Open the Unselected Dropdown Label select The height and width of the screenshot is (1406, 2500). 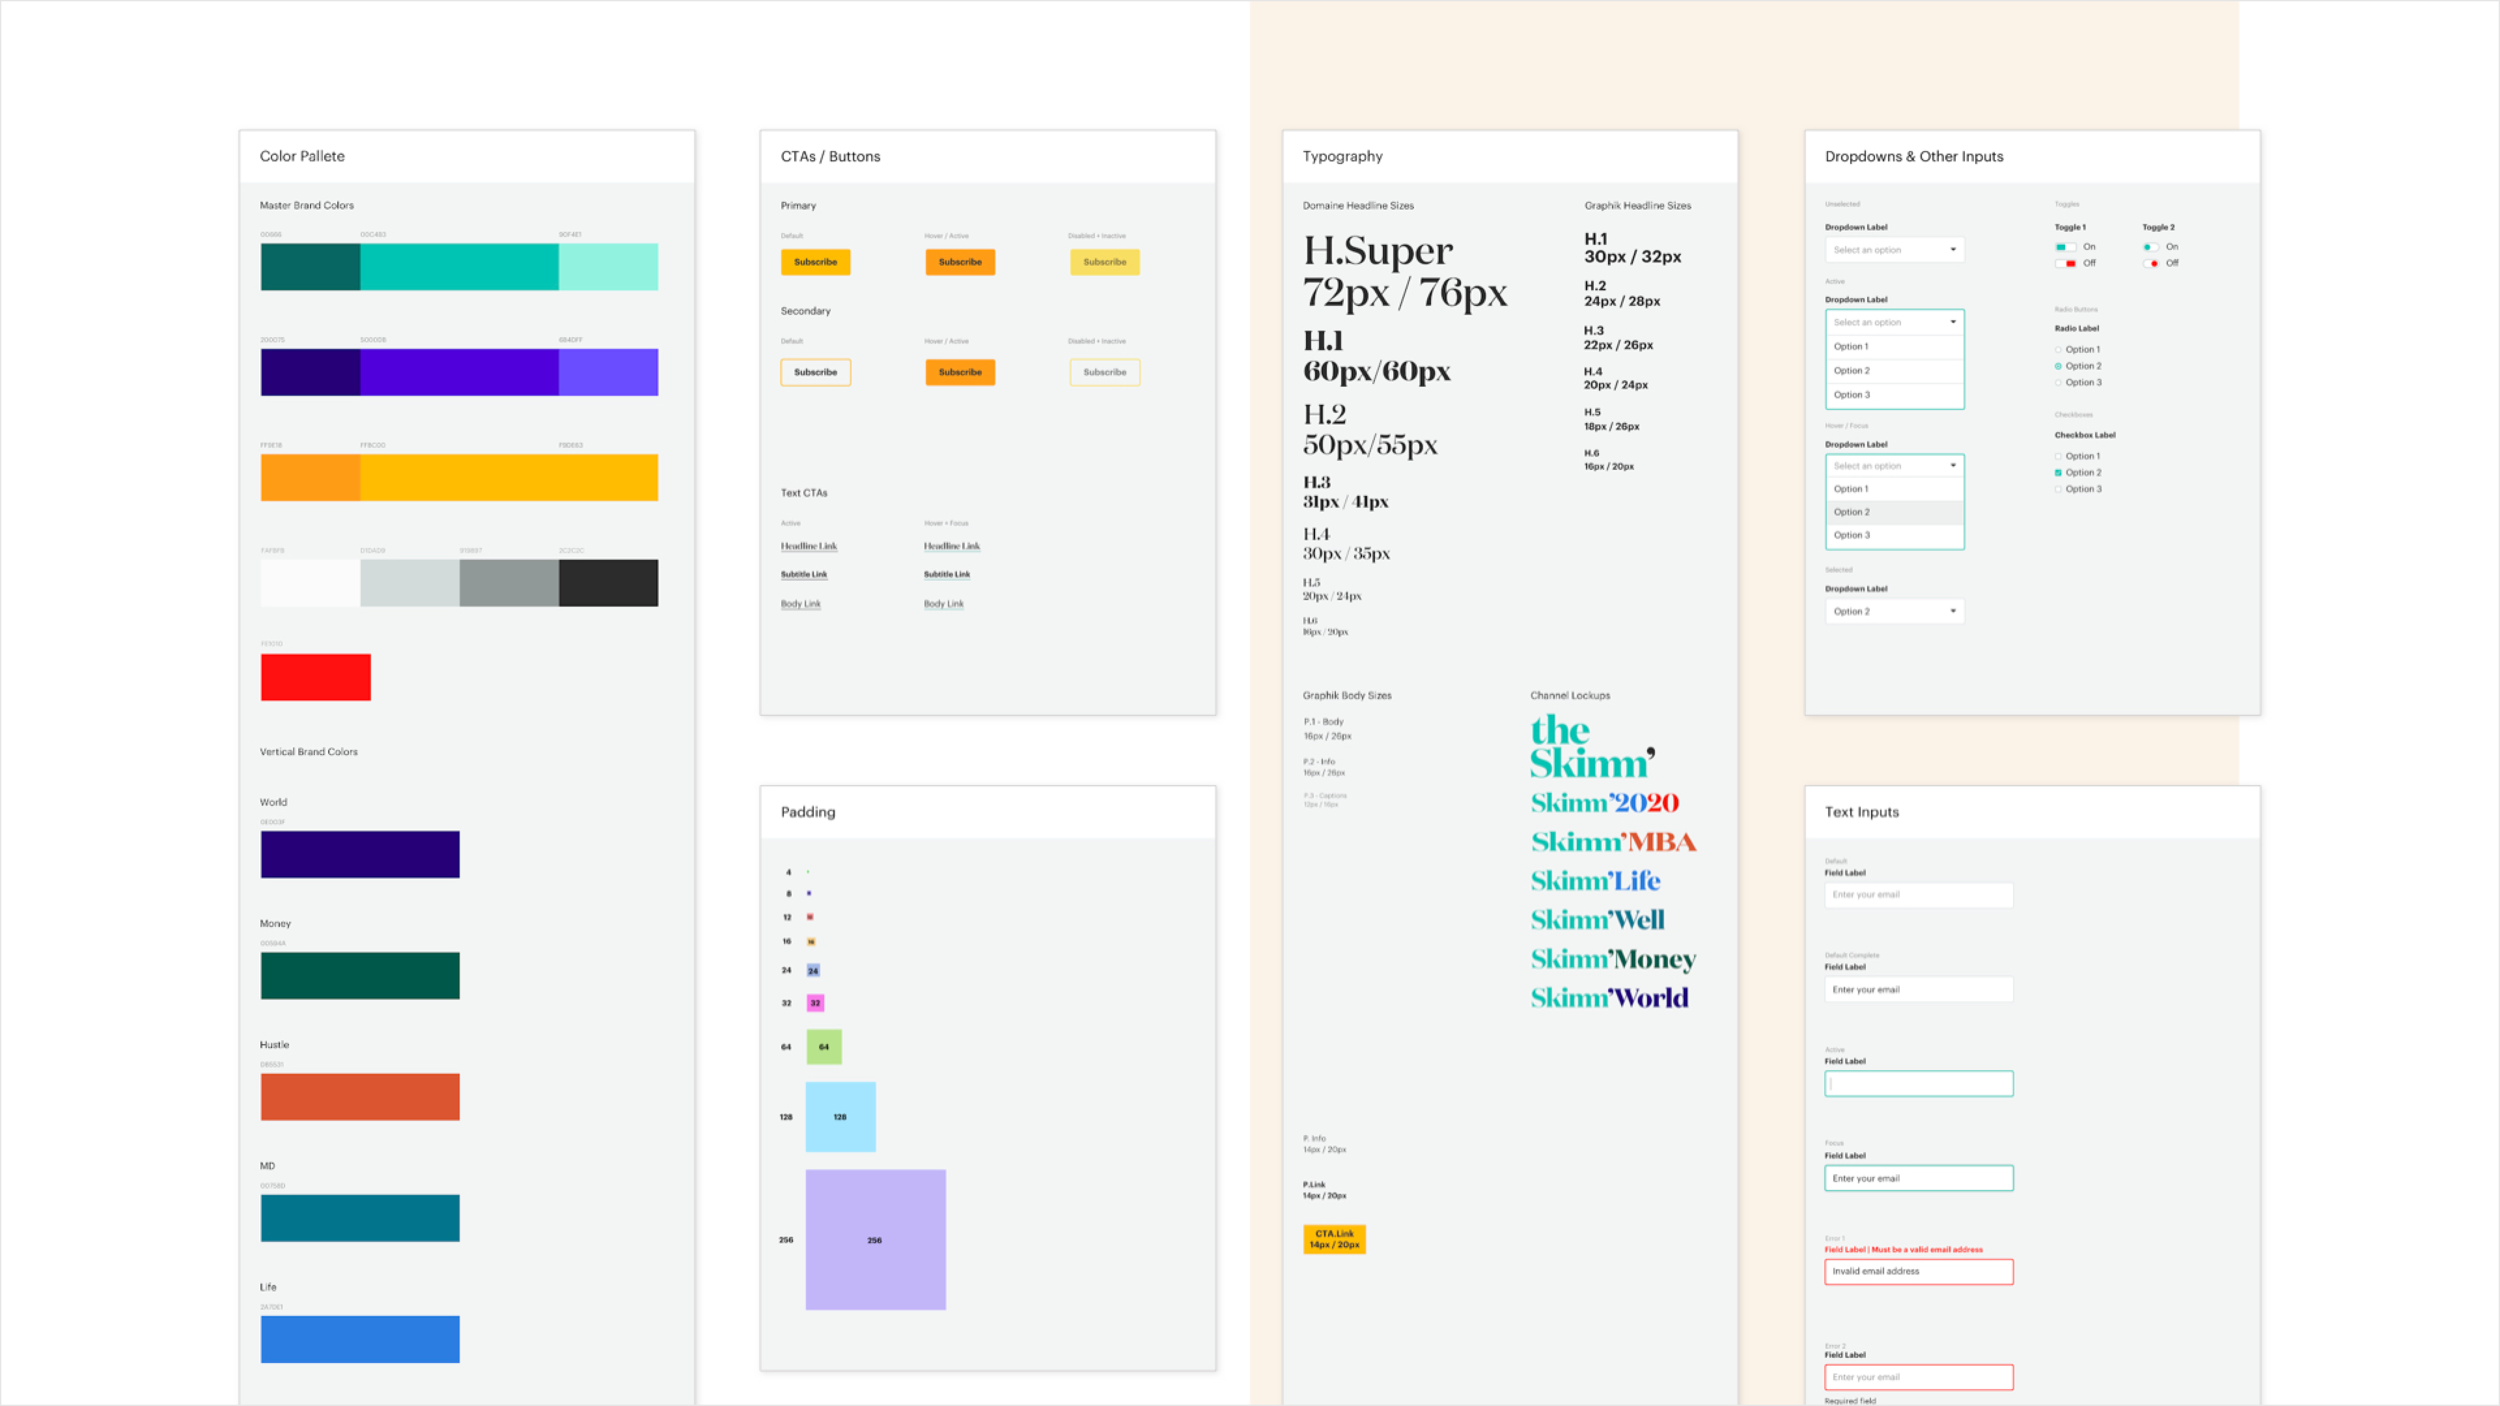click(1894, 249)
